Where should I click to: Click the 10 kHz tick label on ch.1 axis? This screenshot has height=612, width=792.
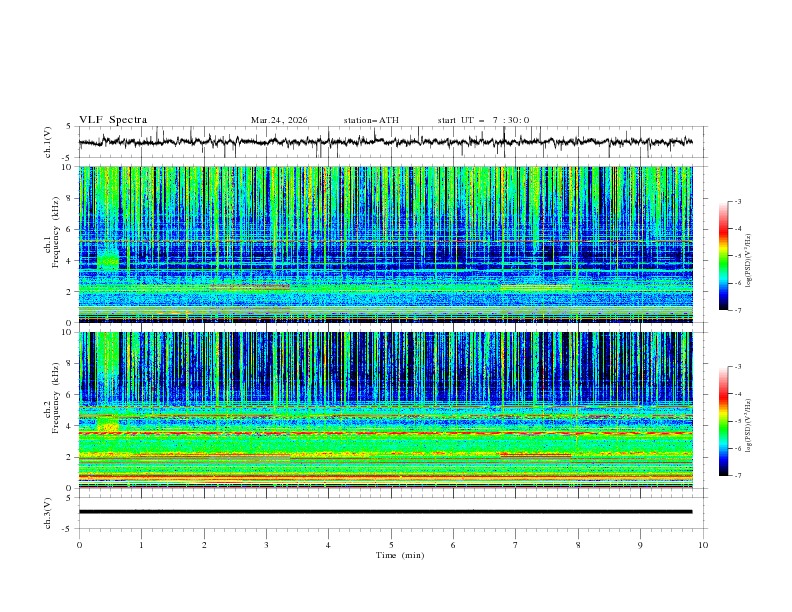point(67,167)
